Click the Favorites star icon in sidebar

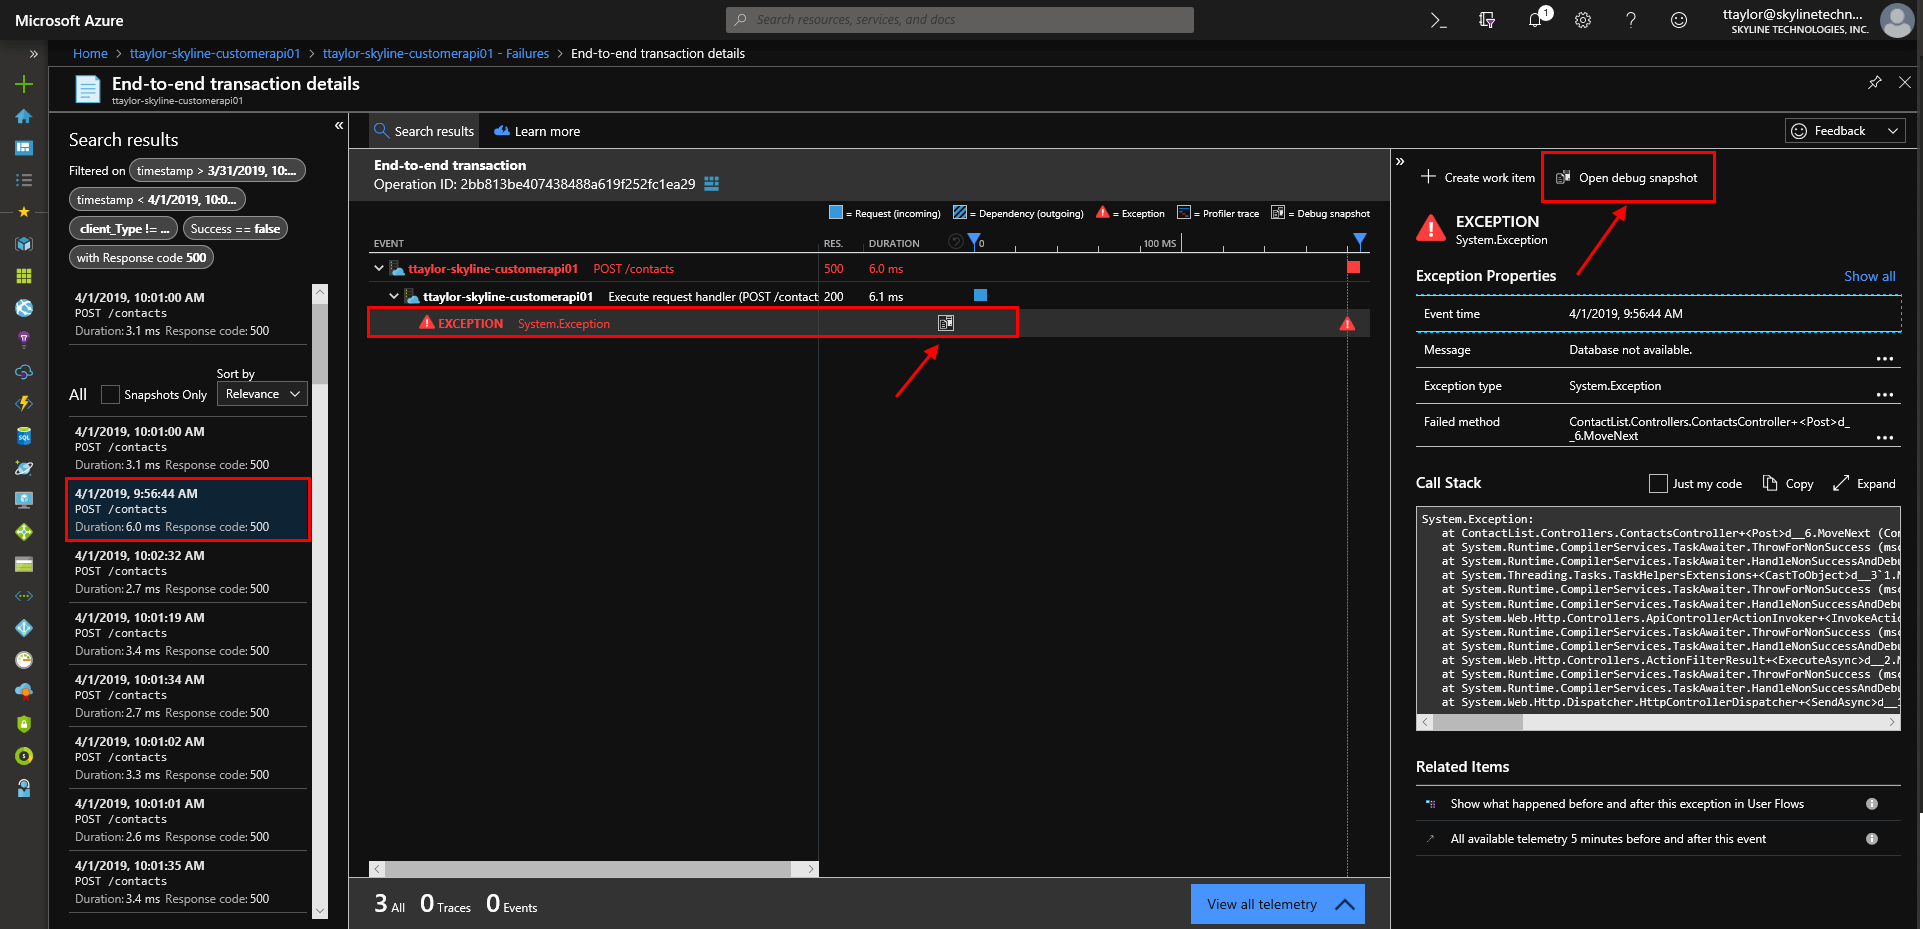[24, 212]
